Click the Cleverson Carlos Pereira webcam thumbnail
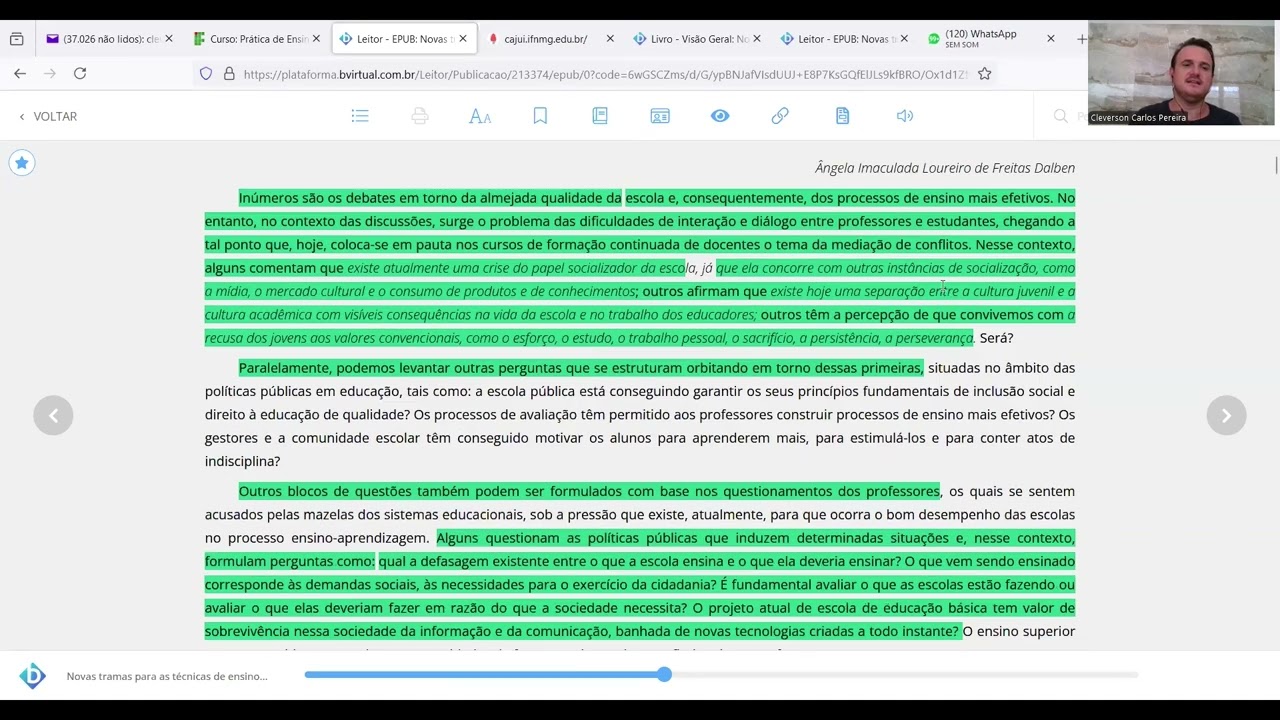Image resolution: width=1280 pixels, height=720 pixels. pos(1180,73)
